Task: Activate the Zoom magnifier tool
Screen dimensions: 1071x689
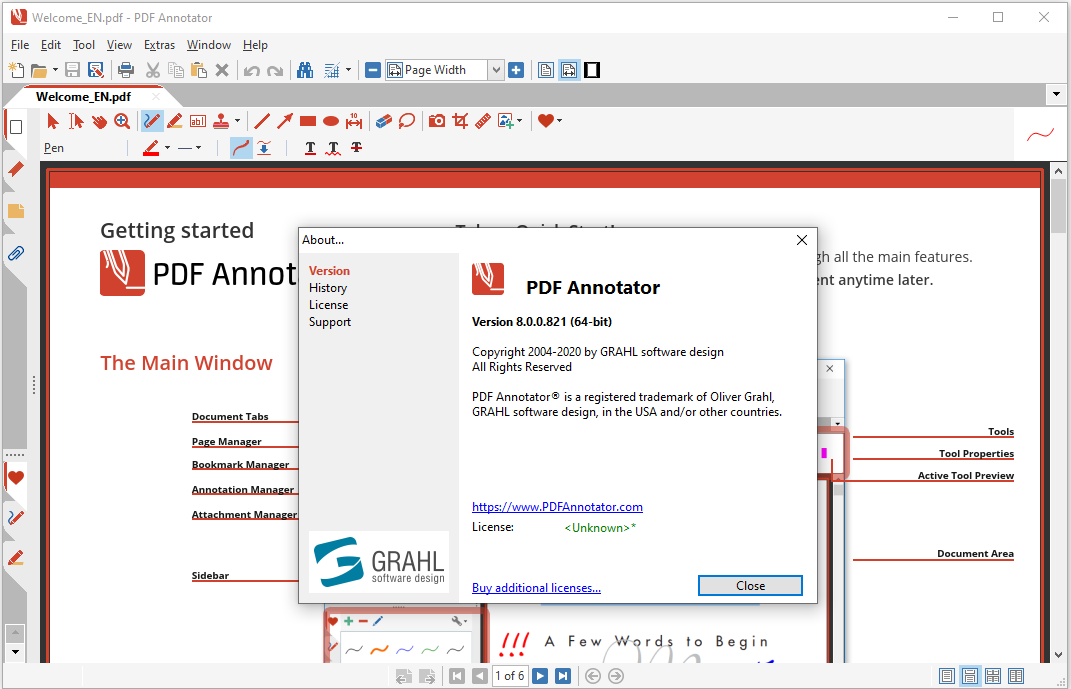Action: click(122, 122)
